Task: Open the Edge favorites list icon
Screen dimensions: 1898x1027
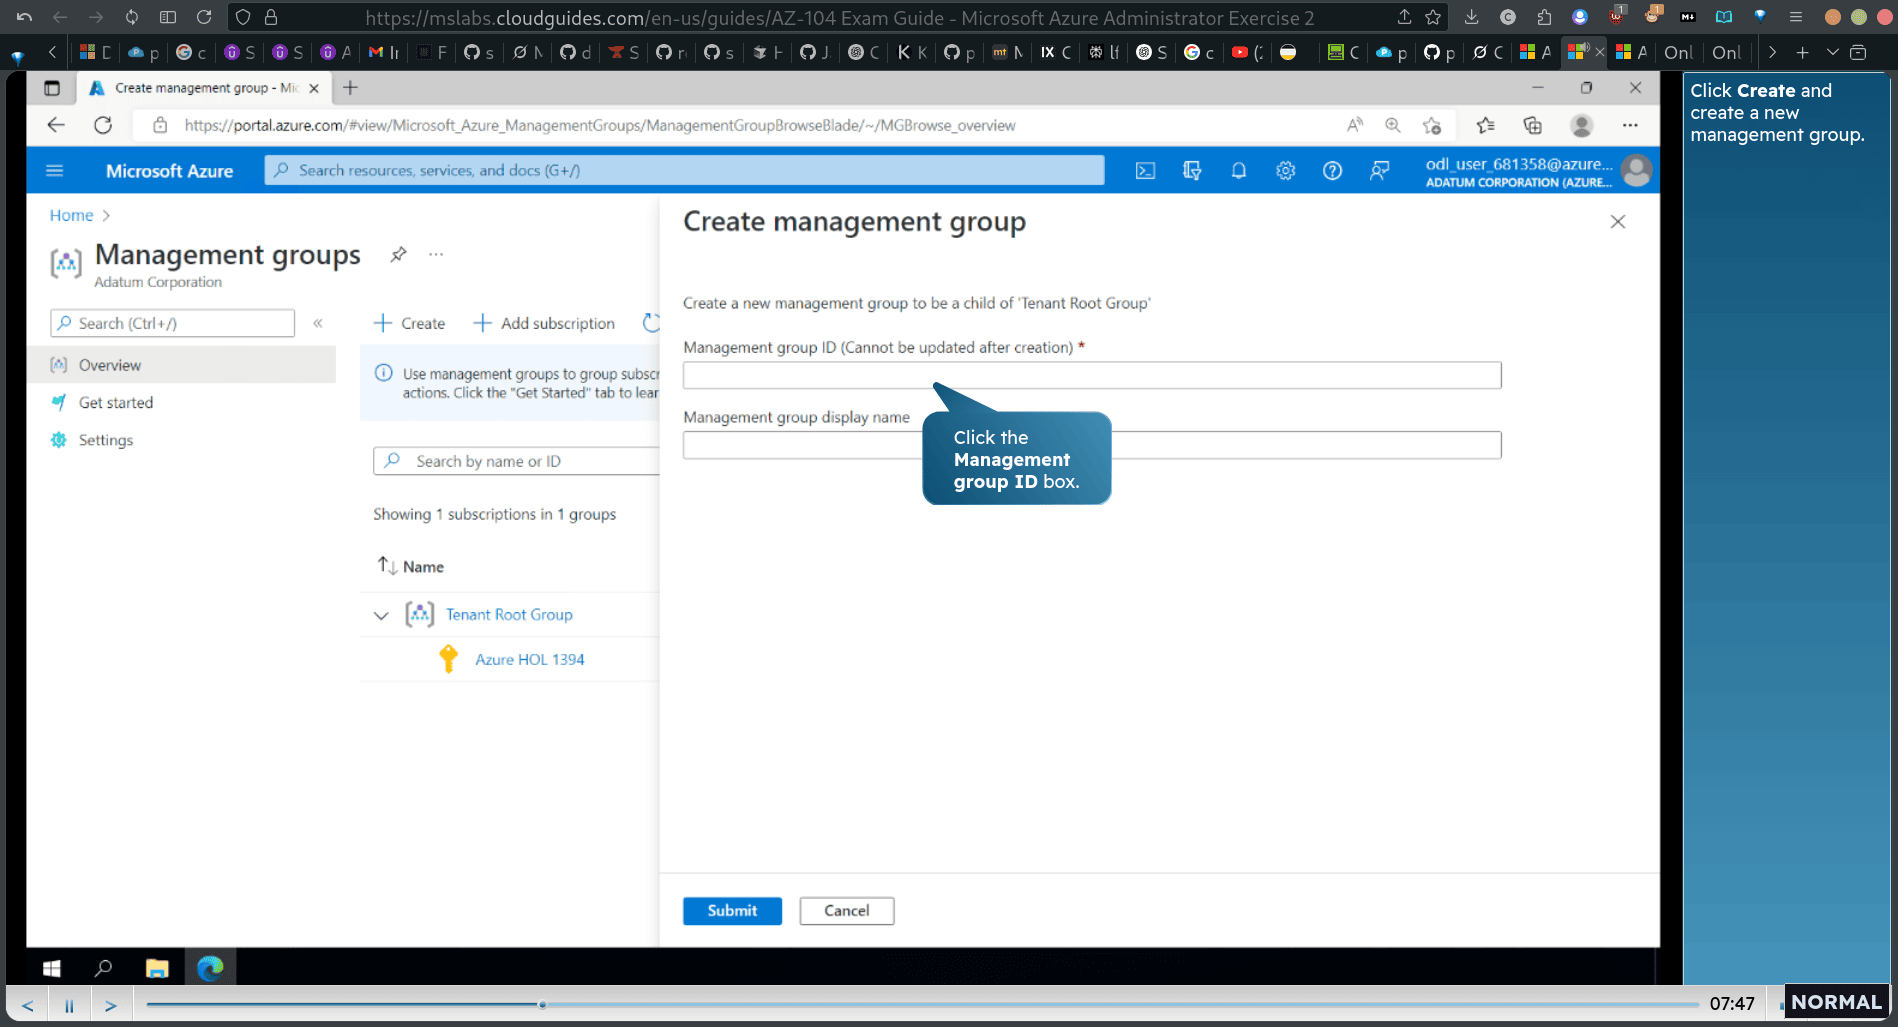Action: pos(1486,125)
